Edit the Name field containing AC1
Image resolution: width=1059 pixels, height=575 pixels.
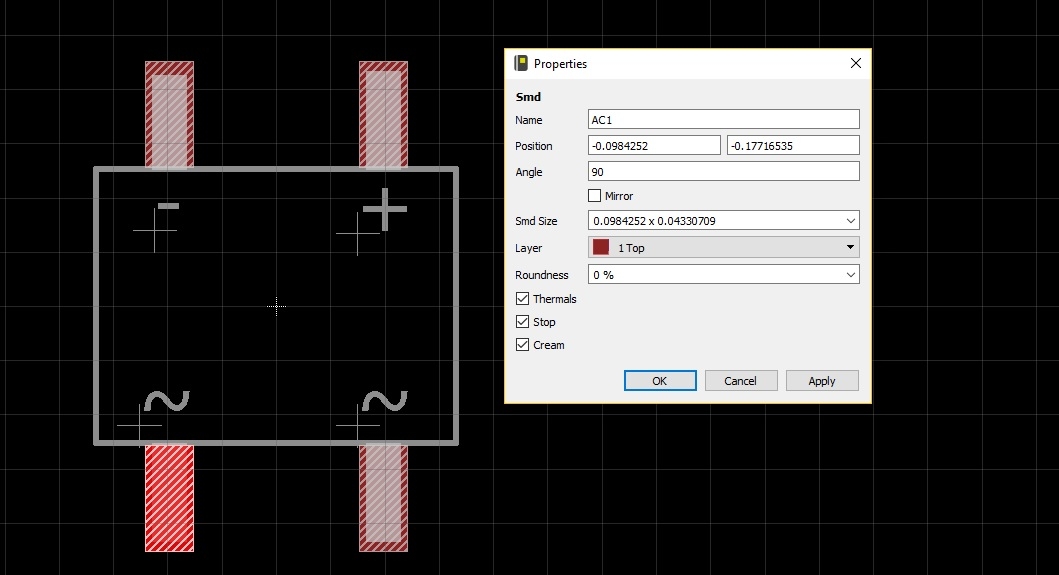[723, 120]
